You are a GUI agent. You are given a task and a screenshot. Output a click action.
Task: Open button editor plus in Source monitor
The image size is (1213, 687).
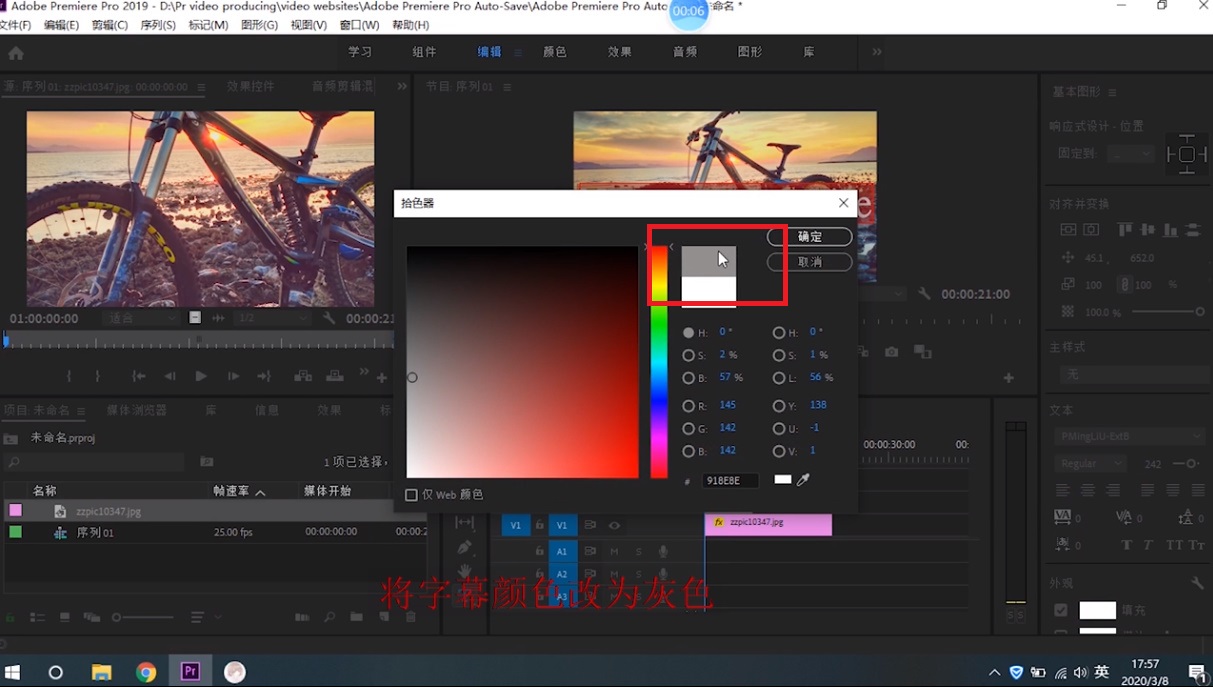point(381,378)
